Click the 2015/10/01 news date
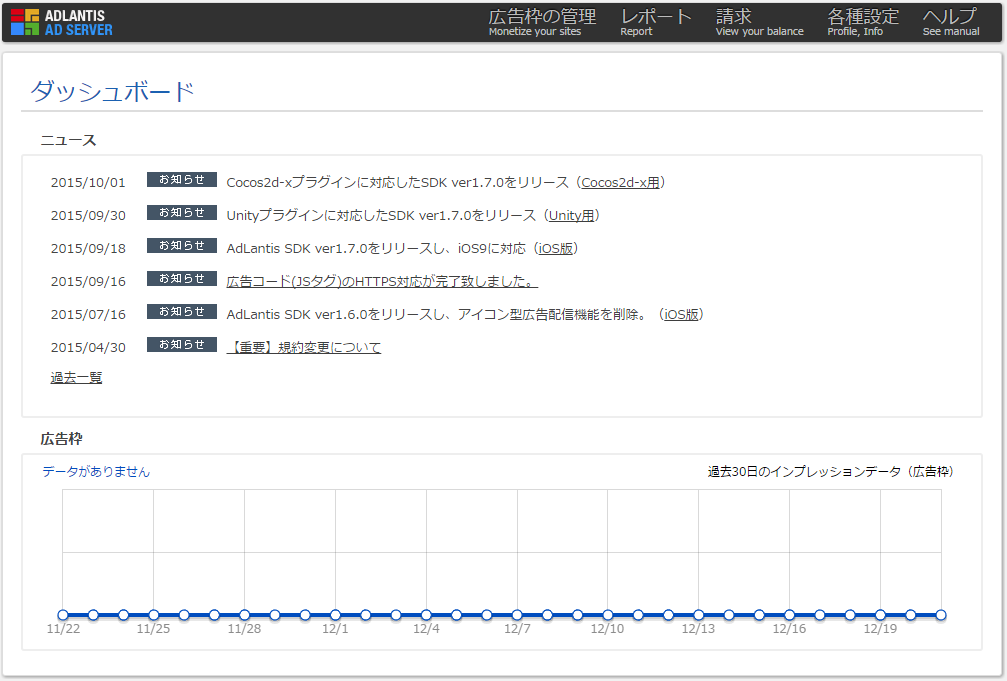This screenshot has height=681, width=1007. (88, 182)
